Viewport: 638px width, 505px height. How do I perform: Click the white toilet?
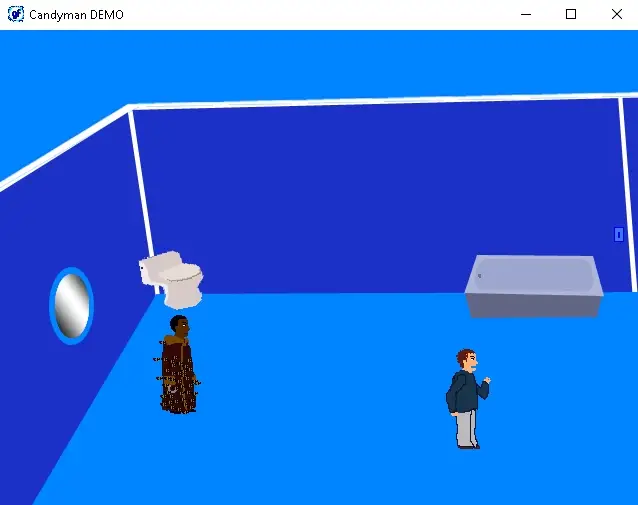click(171, 280)
